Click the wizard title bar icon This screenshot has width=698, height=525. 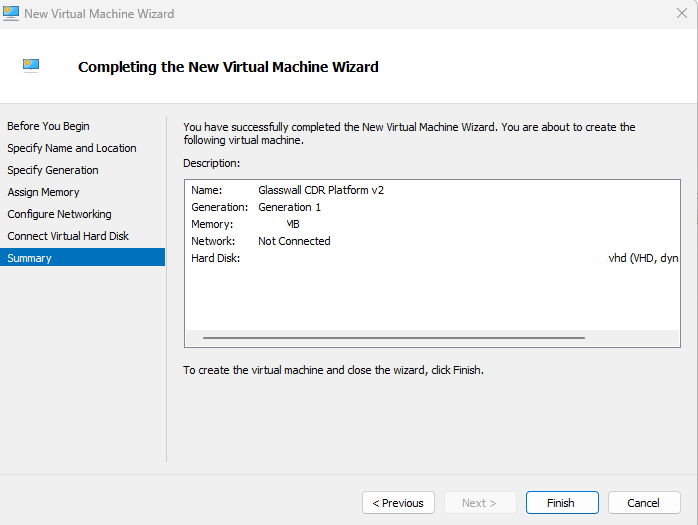click(x=11, y=13)
